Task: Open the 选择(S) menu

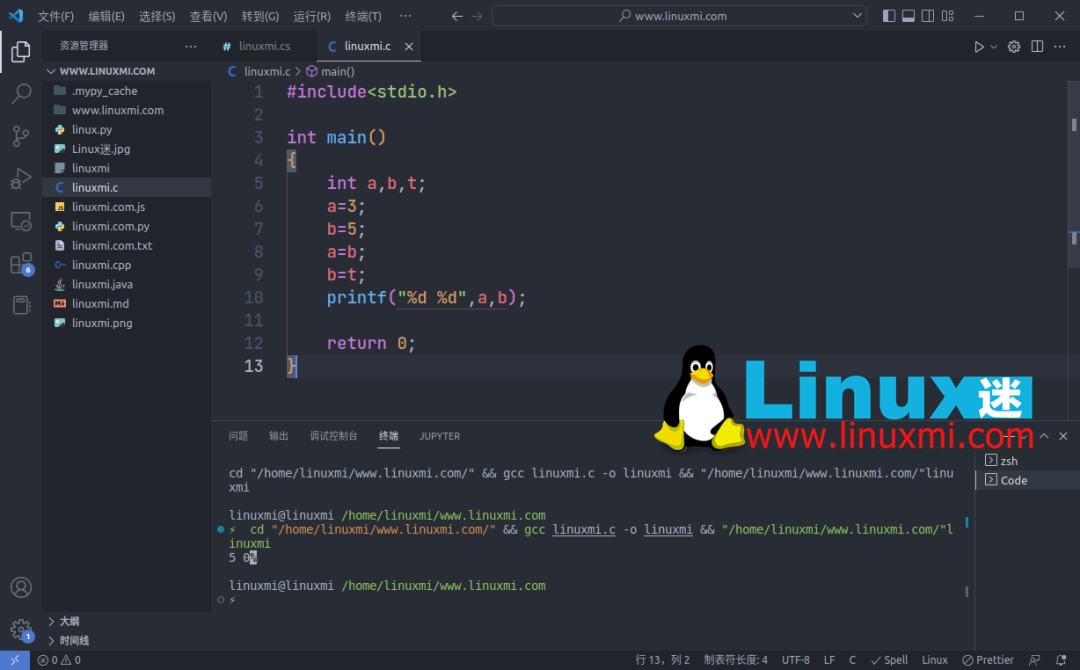Action: 157,16
